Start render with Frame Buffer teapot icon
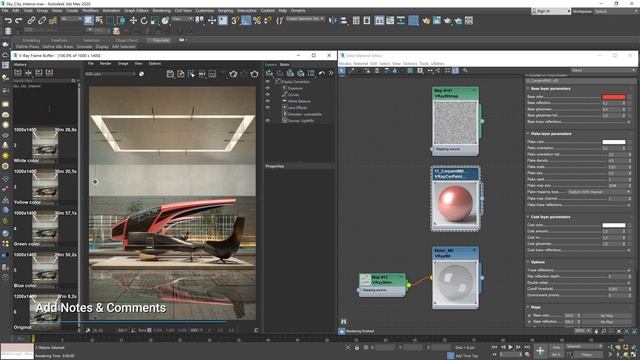 coord(254,74)
